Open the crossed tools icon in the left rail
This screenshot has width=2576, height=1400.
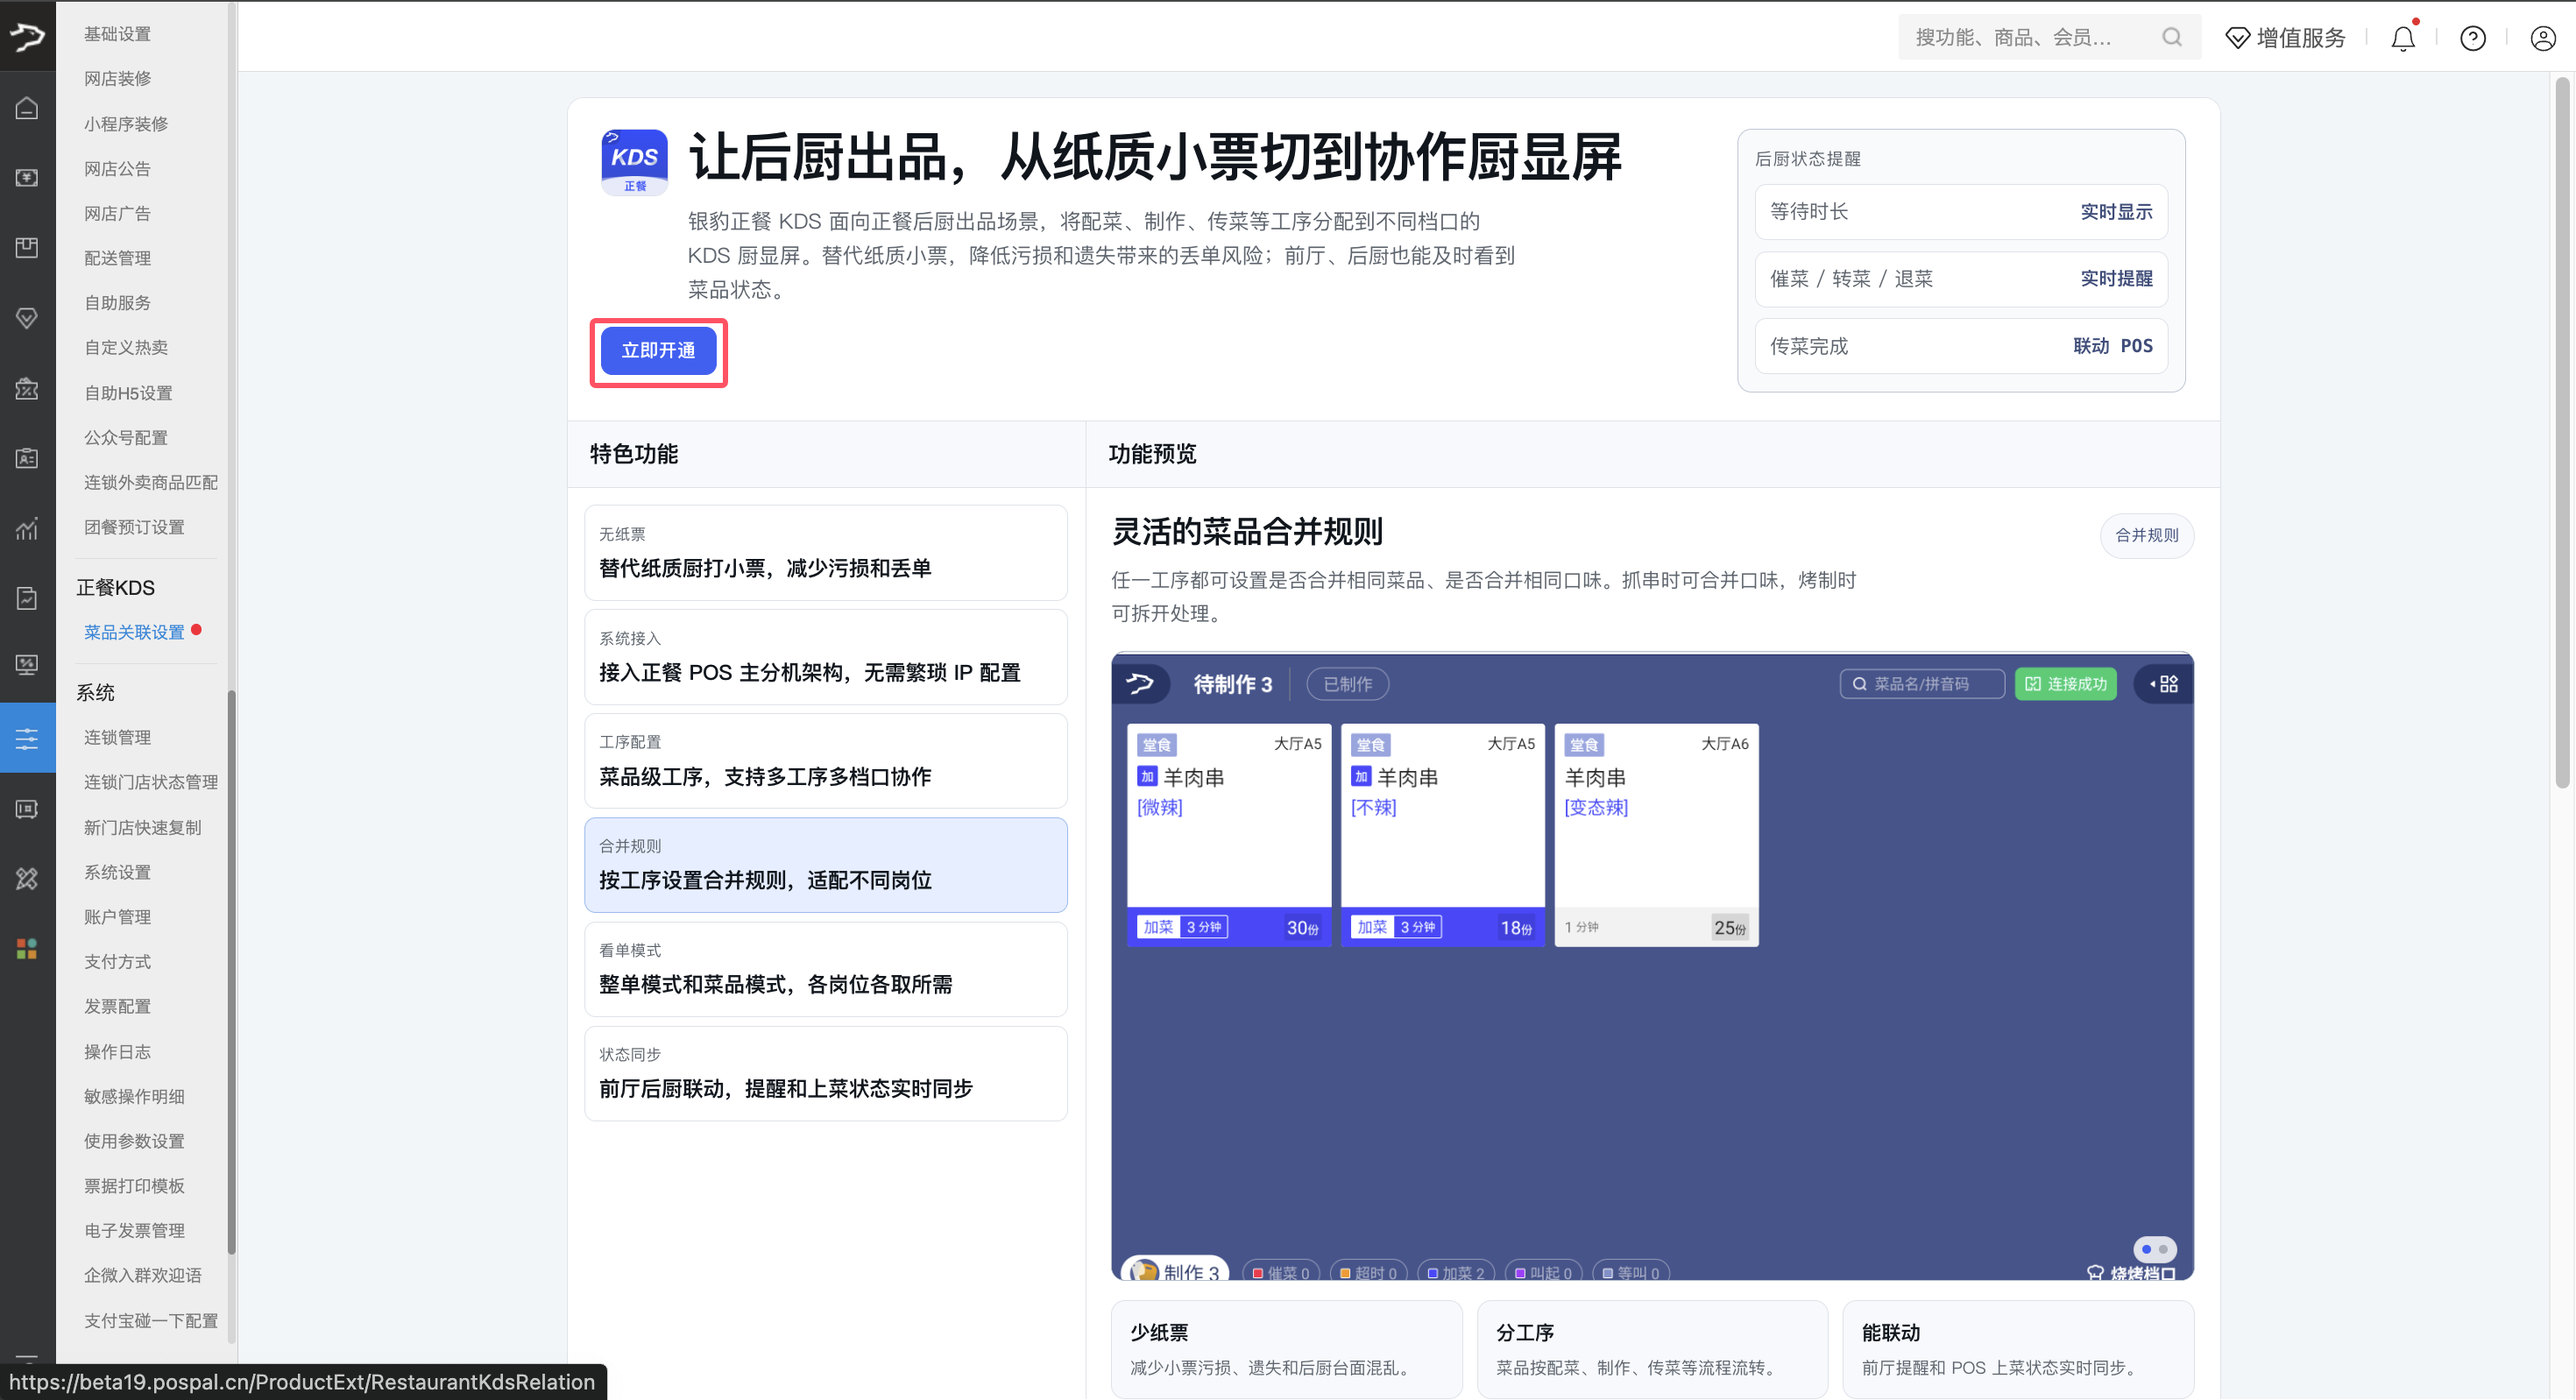(x=27, y=878)
